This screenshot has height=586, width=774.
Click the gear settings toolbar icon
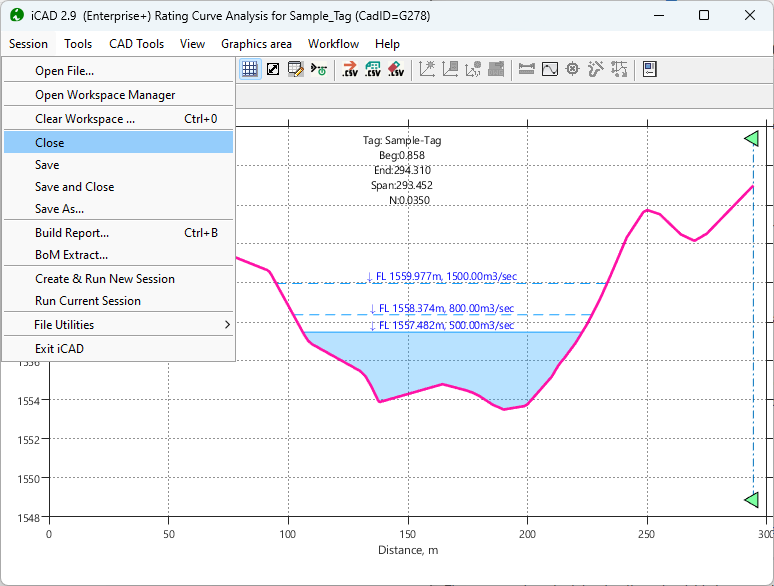tap(572, 69)
